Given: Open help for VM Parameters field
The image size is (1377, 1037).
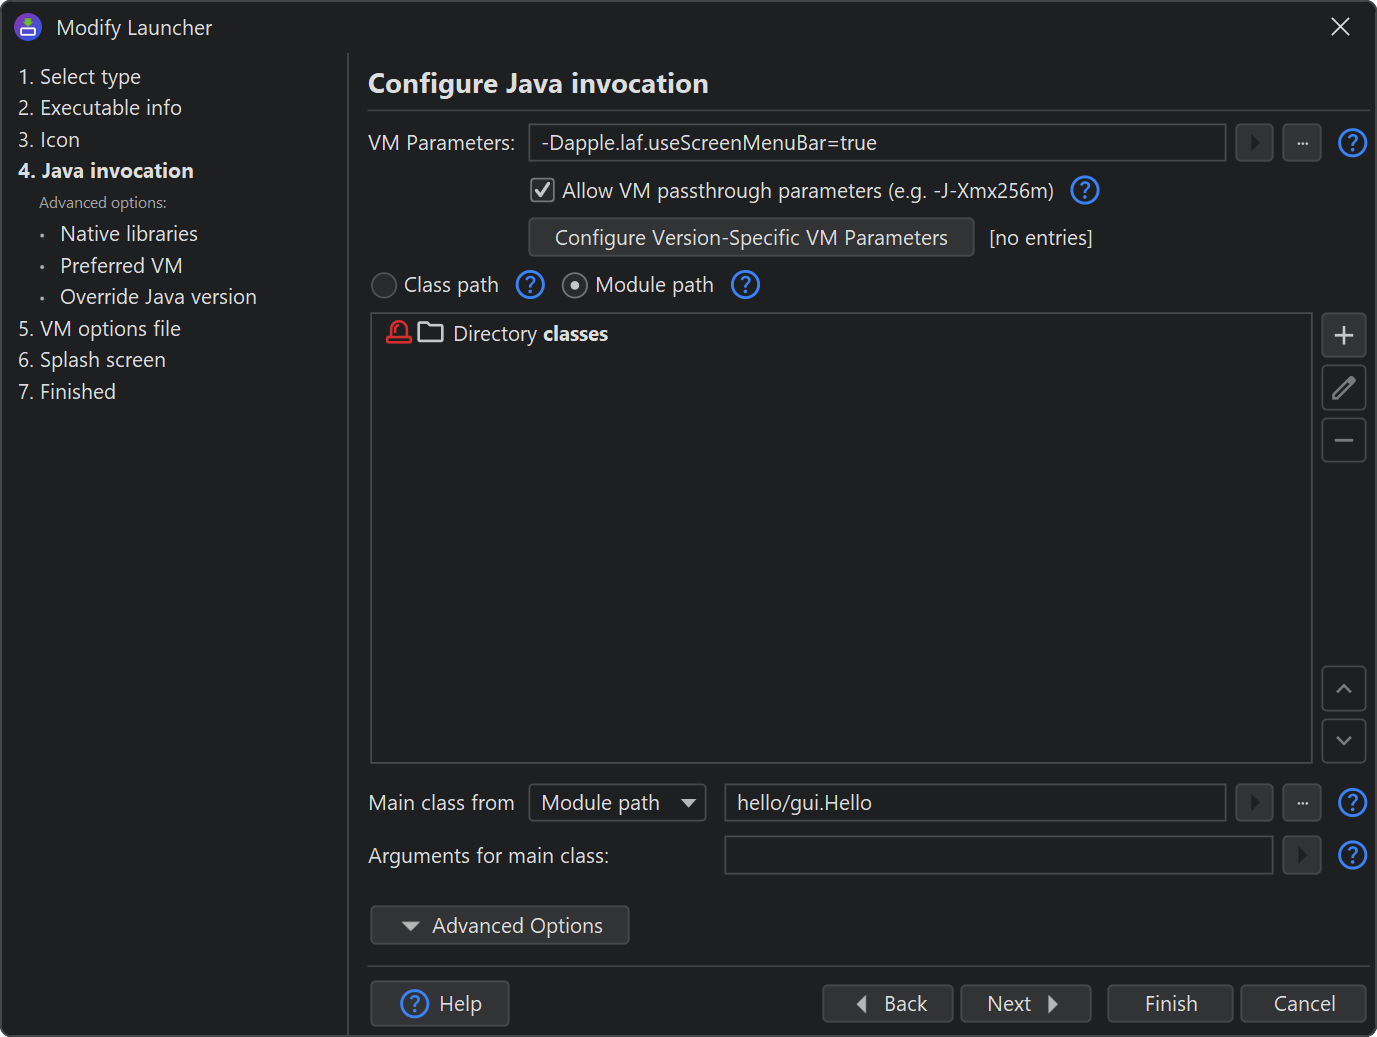Looking at the screenshot, I should point(1352,143).
